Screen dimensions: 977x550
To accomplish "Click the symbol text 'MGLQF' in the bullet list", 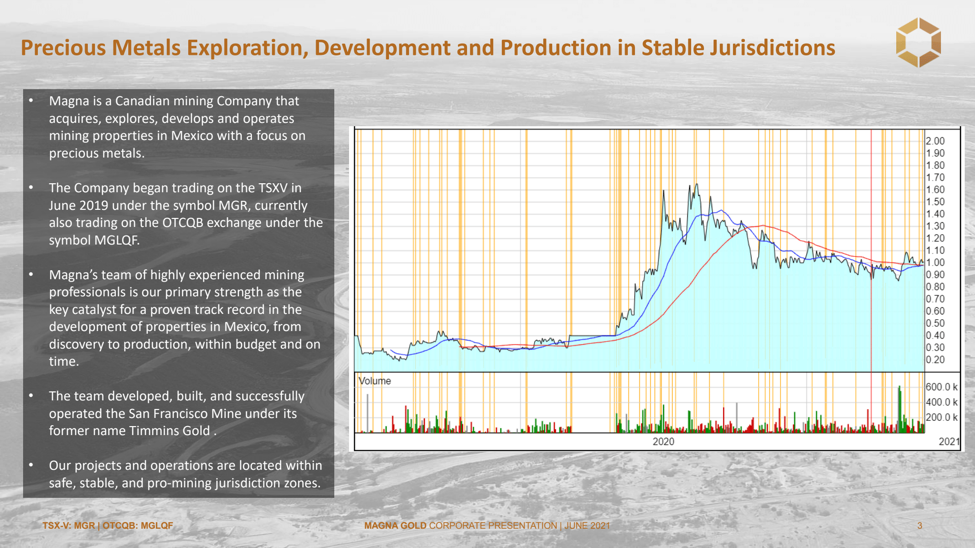I will coord(117,240).
